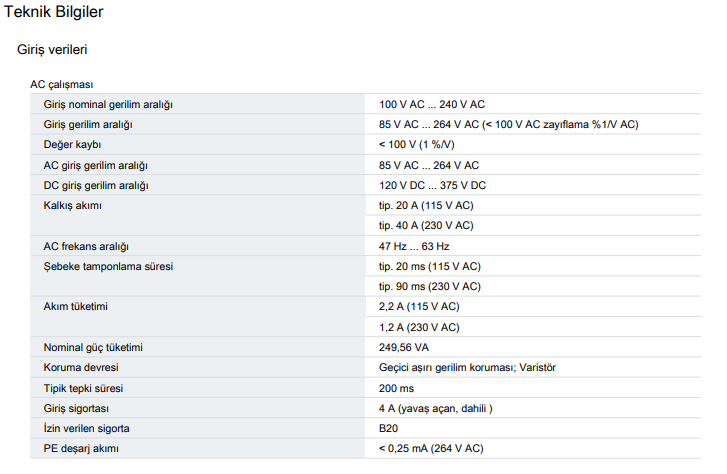
Task: Click the '249,56 VA' power value
Action: [404, 347]
